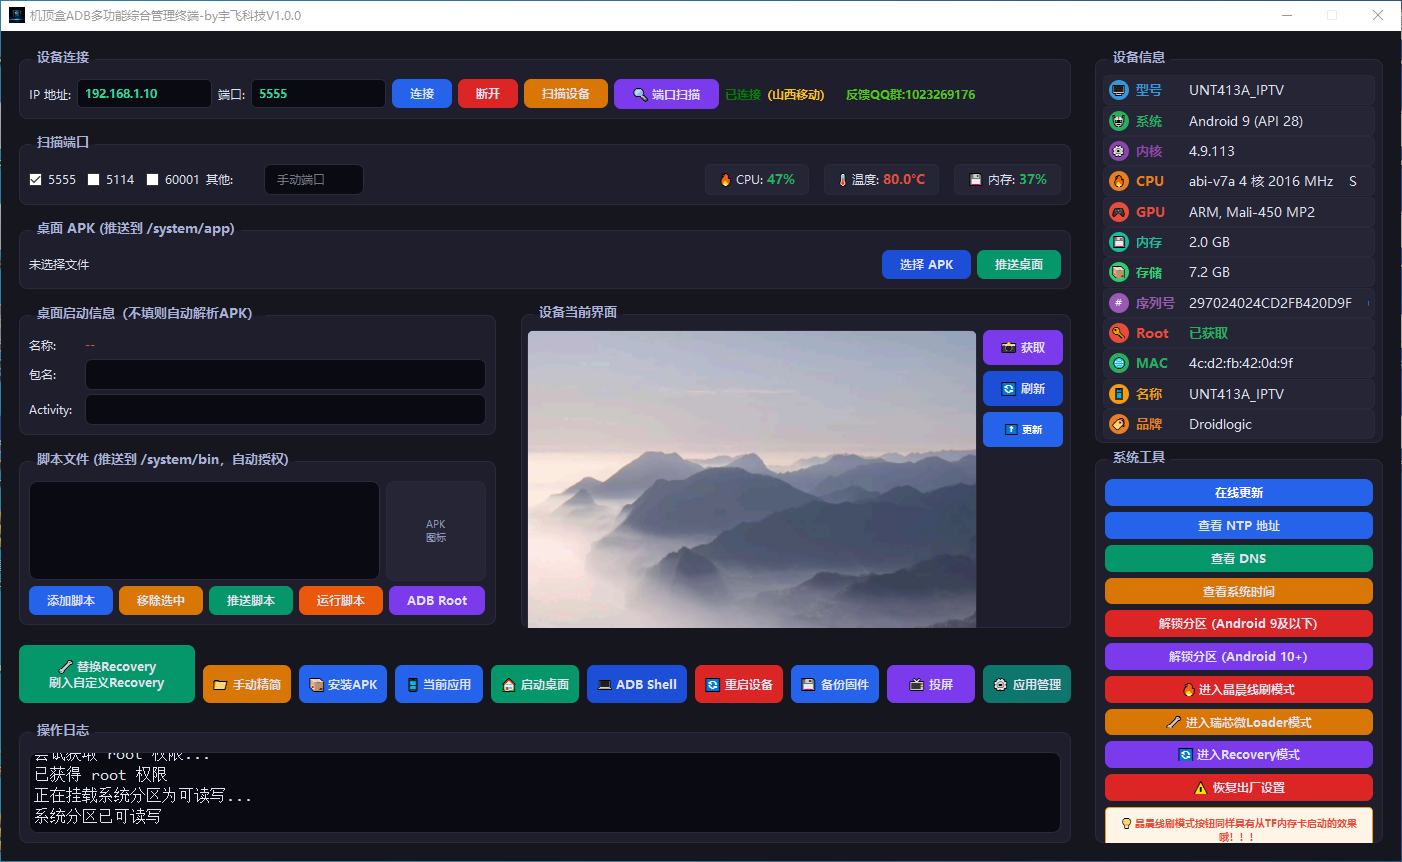Viewport: 1402px width, 862px height.
Task: Click the red 断开 disconnect button
Action: point(488,94)
